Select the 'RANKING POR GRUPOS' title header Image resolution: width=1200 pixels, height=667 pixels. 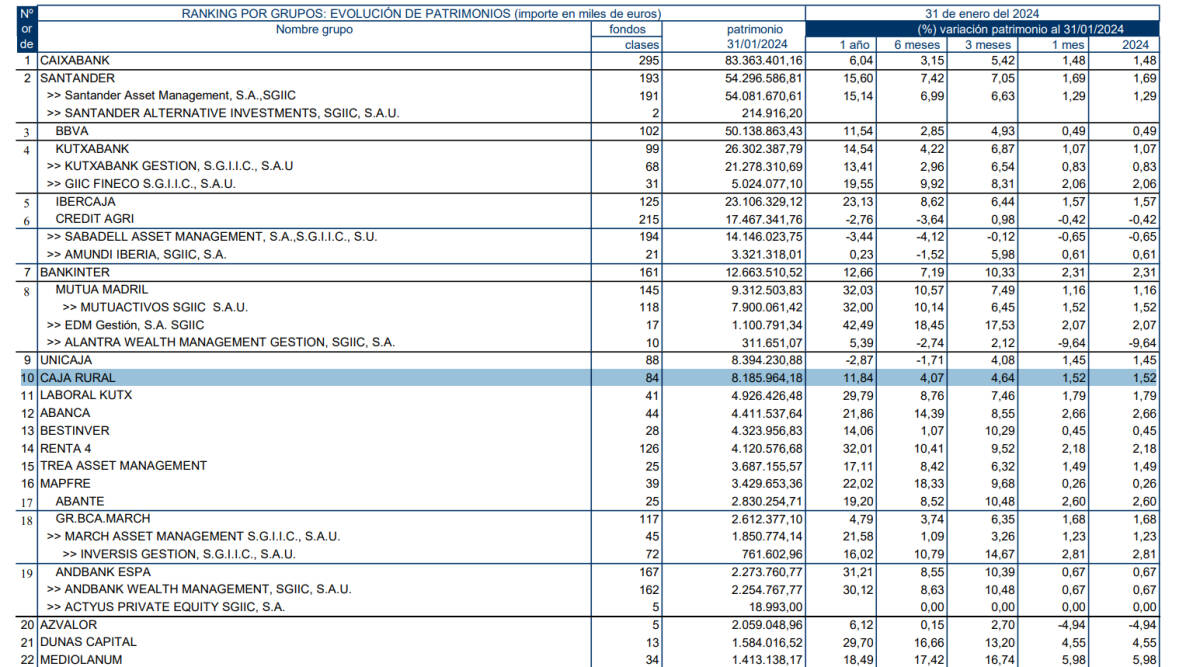pyautogui.click(x=421, y=13)
